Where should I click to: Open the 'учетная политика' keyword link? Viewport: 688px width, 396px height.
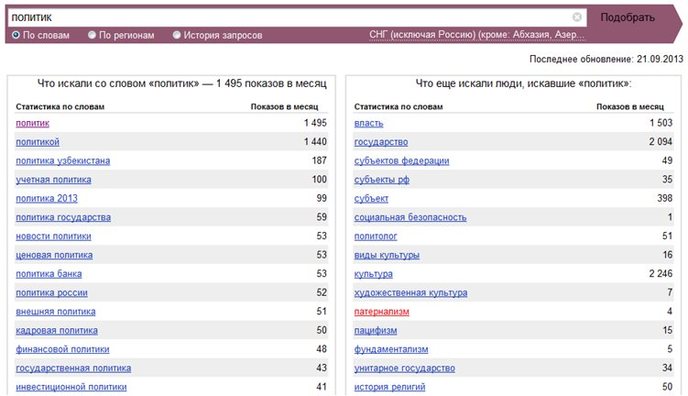[x=54, y=180]
